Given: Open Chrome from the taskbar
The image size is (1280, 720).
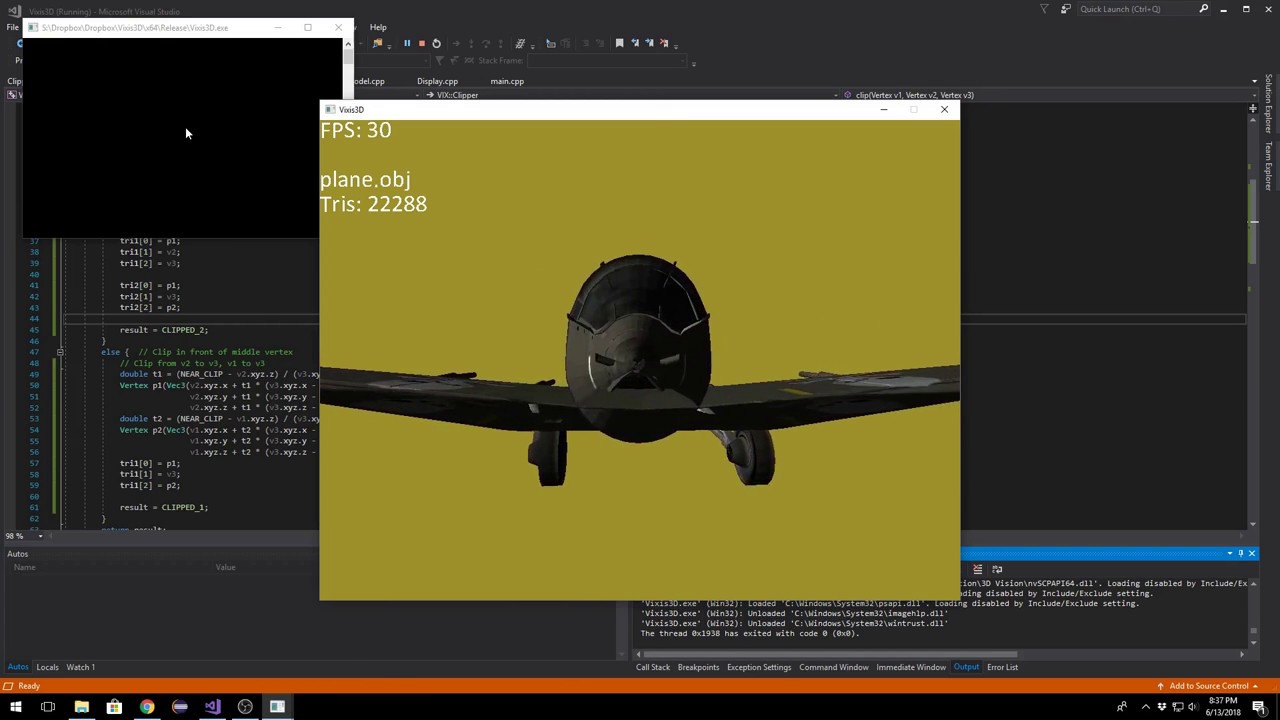Looking at the screenshot, I should [x=147, y=707].
